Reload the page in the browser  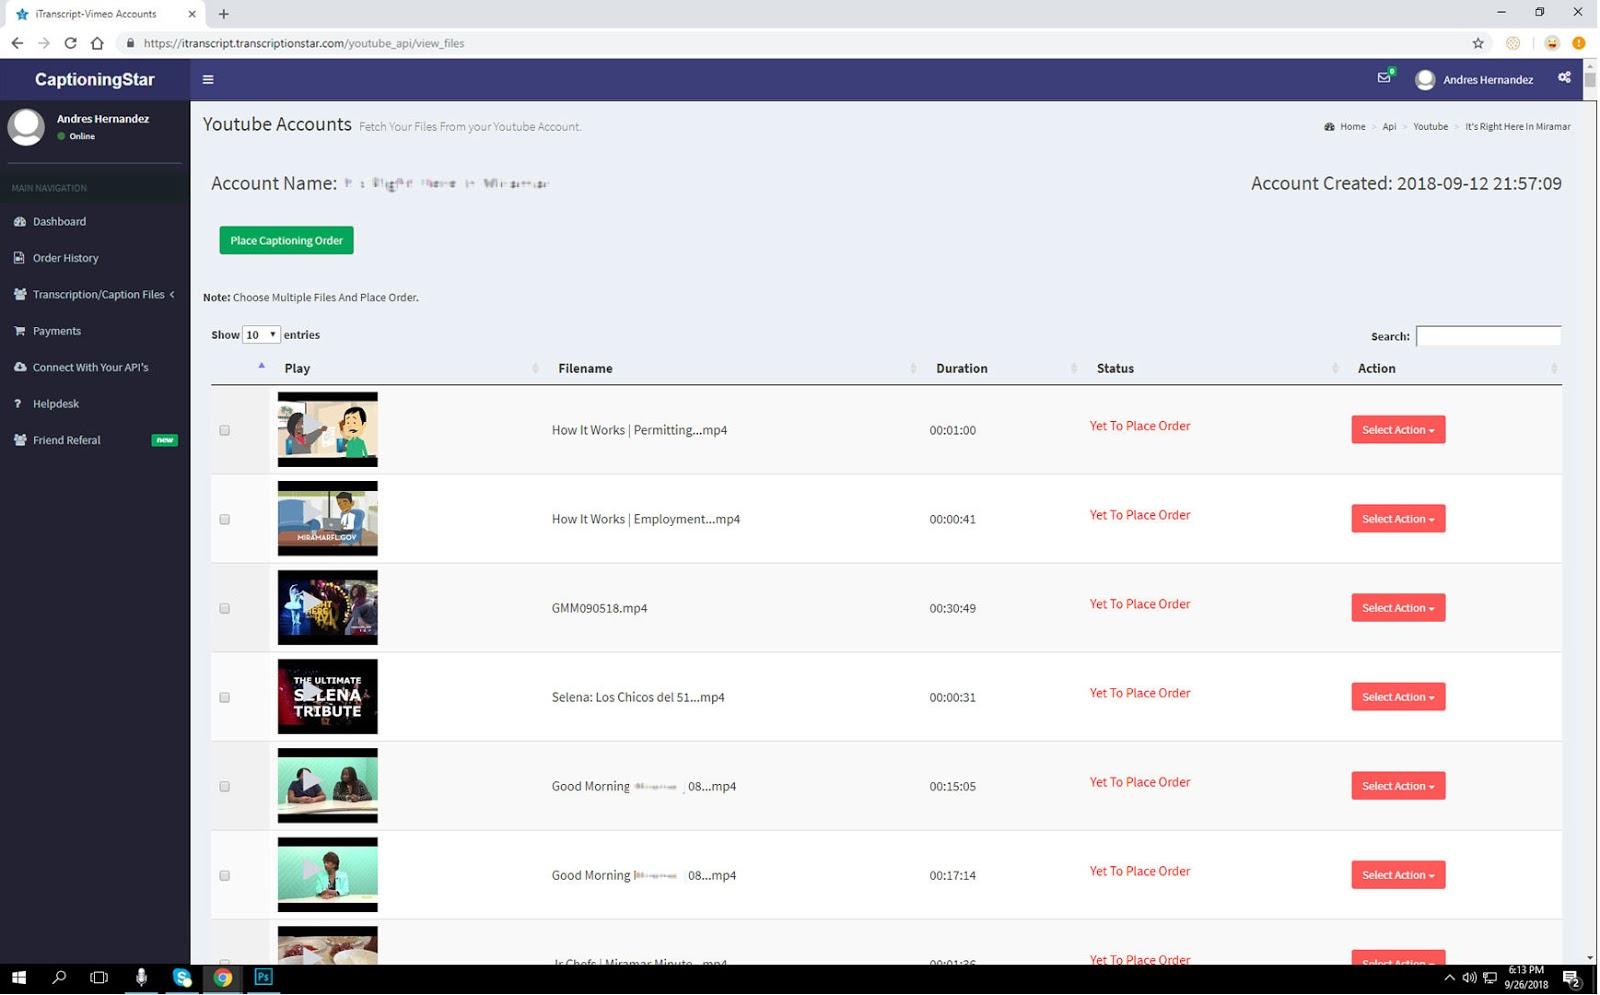(x=70, y=43)
